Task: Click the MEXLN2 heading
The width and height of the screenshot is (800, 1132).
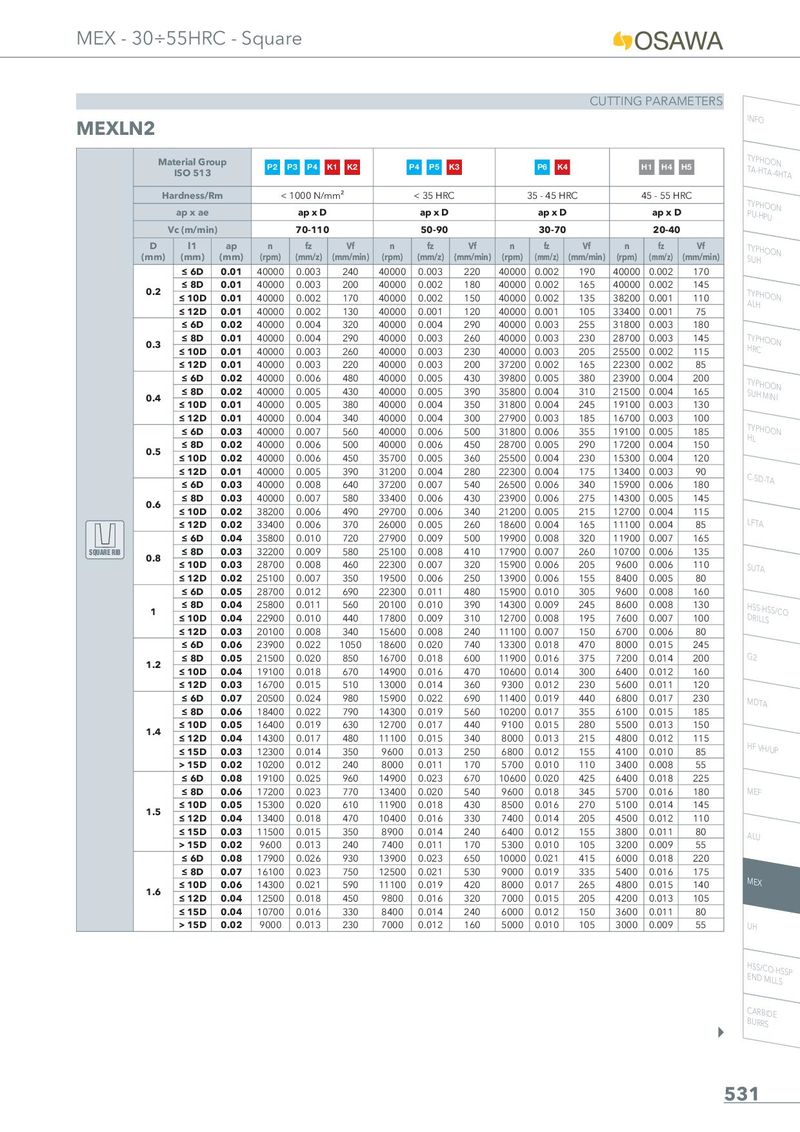Action: (116, 129)
